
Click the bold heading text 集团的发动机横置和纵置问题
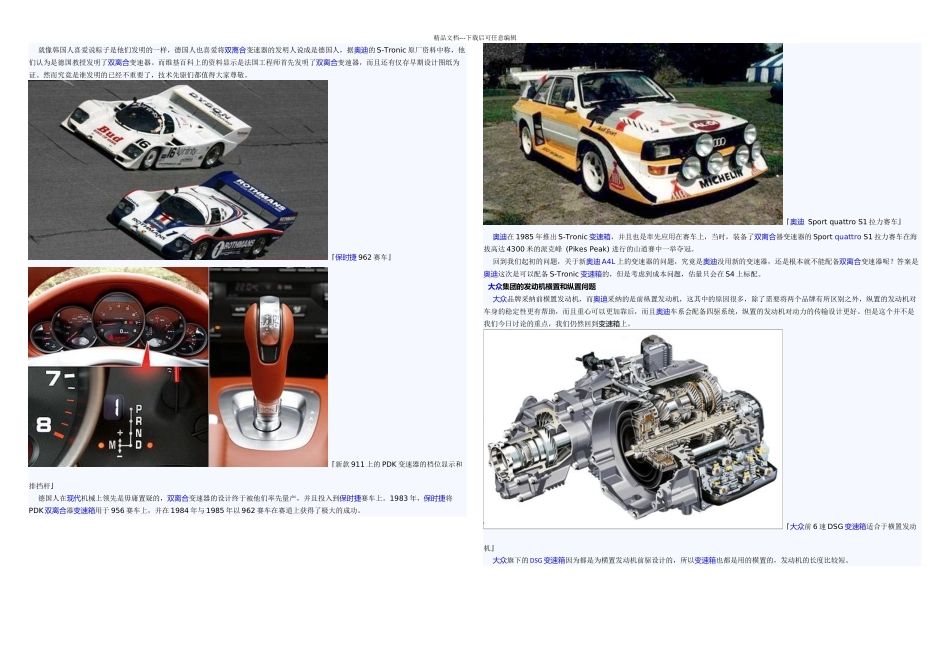[549, 287]
